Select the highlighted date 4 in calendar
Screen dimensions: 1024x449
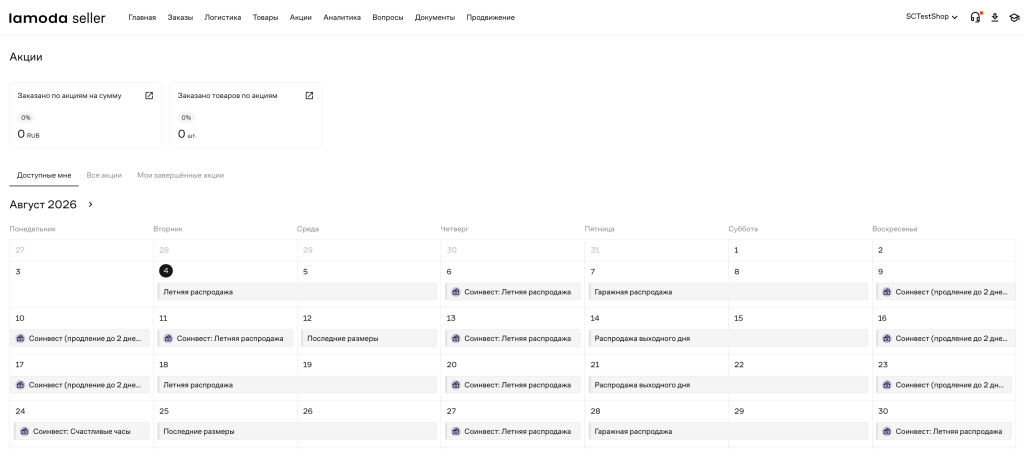[x=166, y=270]
